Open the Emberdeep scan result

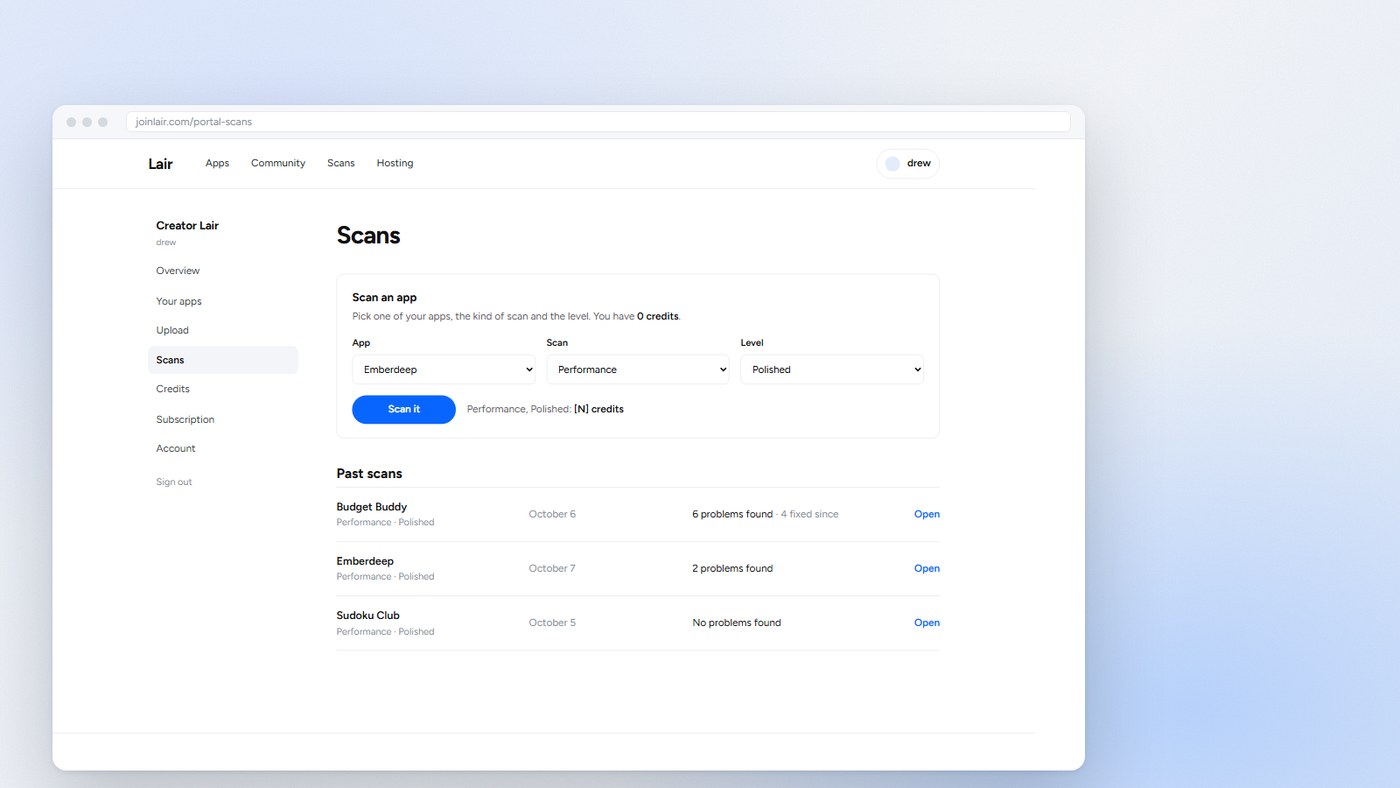tap(927, 568)
